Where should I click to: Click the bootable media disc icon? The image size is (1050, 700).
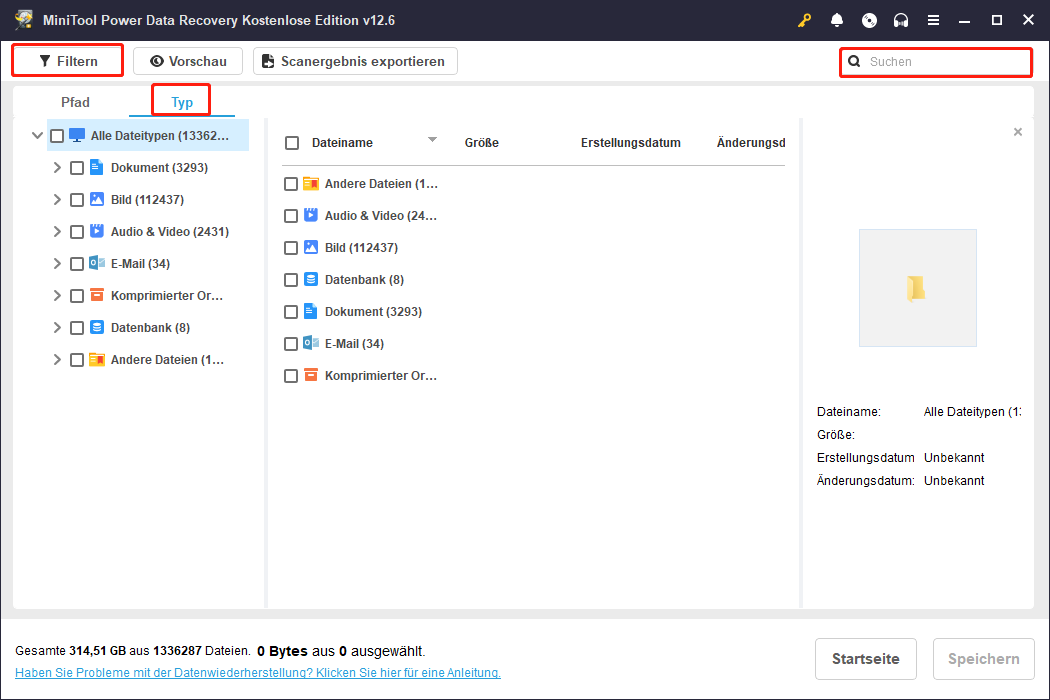click(869, 20)
